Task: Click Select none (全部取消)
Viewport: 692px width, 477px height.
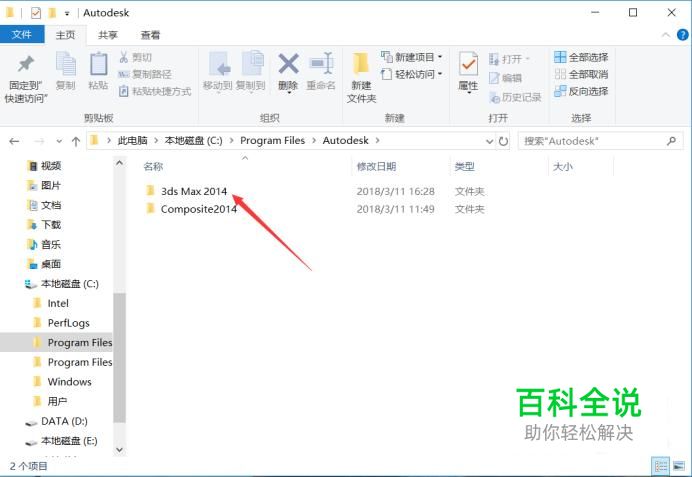Action: (581, 74)
